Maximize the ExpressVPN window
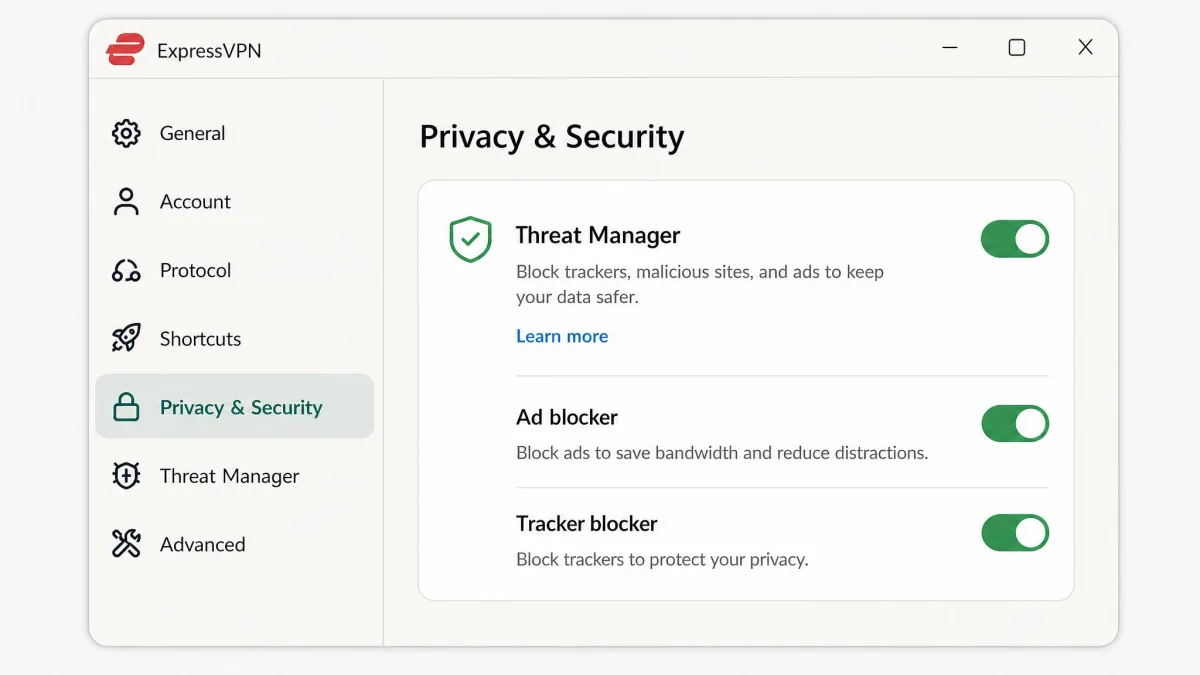This screenshot has height=675, width=1200. click(1017, 47)
